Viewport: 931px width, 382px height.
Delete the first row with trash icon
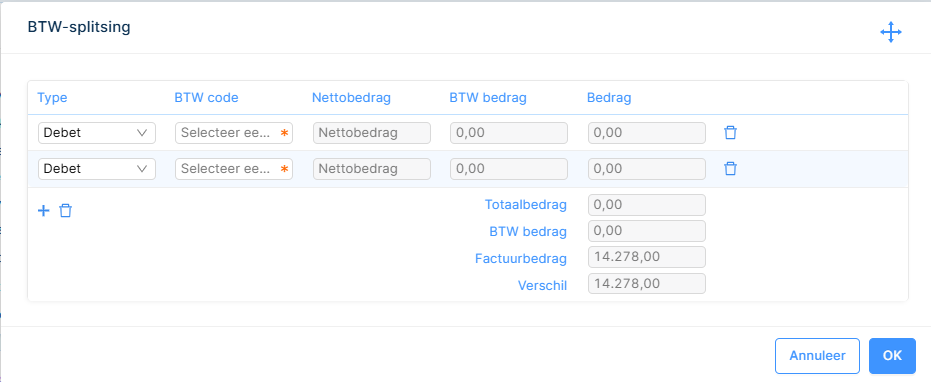pyautogui.click(x=731, y=132)
